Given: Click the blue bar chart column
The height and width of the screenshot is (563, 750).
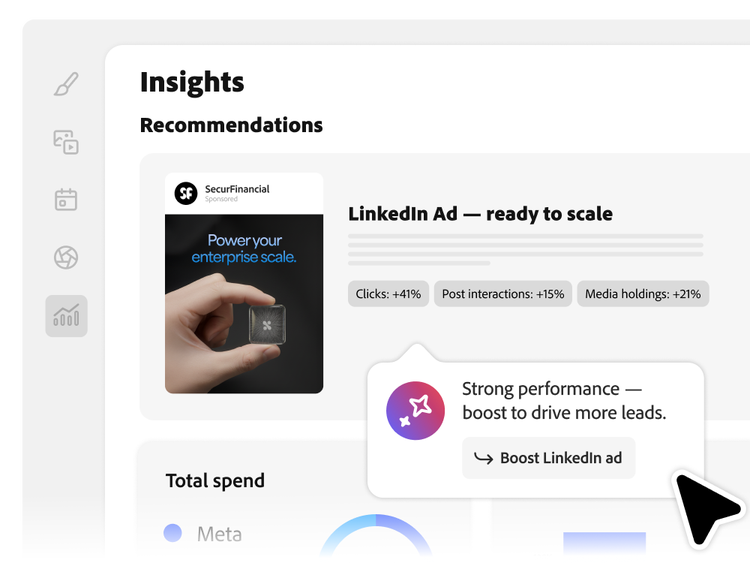Looking at the screenshot, I should click(603, 544).
